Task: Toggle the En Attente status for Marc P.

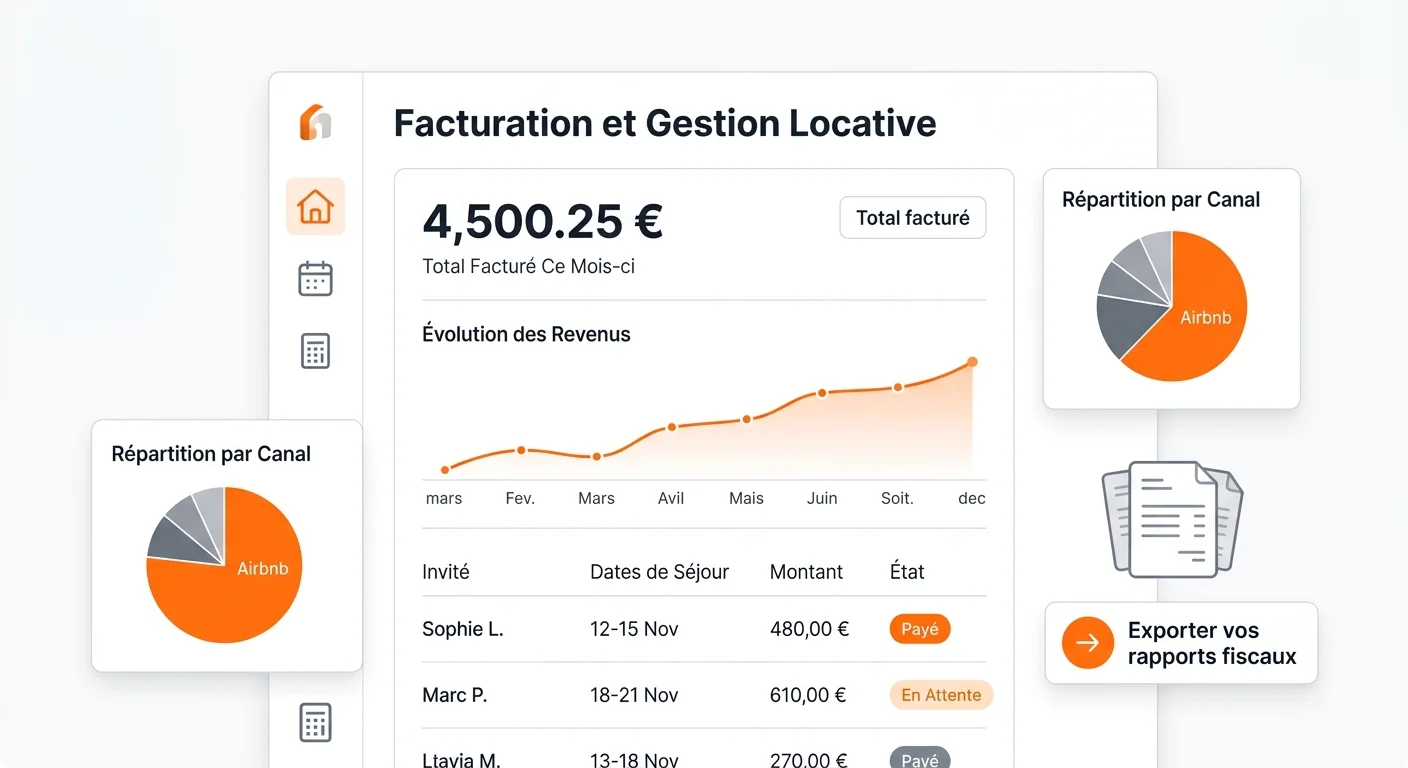Action: coord(940,694)
